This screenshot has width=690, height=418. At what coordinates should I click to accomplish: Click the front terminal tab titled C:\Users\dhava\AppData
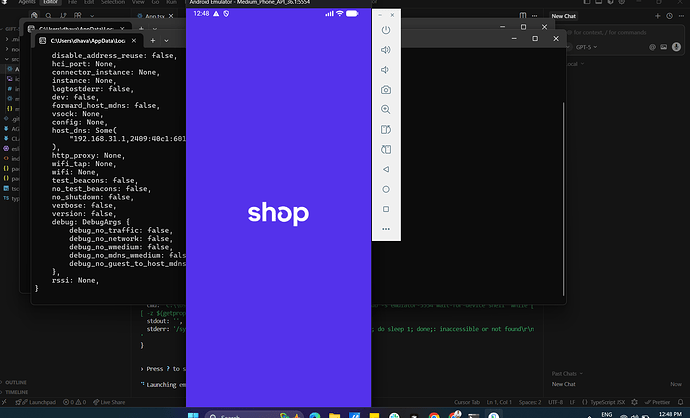tap(88, 40)
